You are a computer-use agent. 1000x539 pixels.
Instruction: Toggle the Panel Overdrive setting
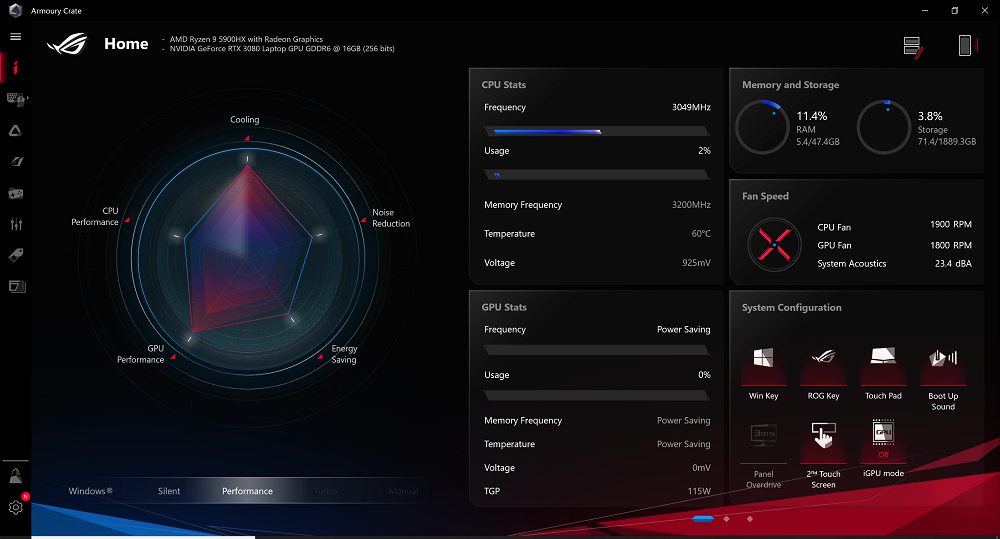tap(763, 456)
